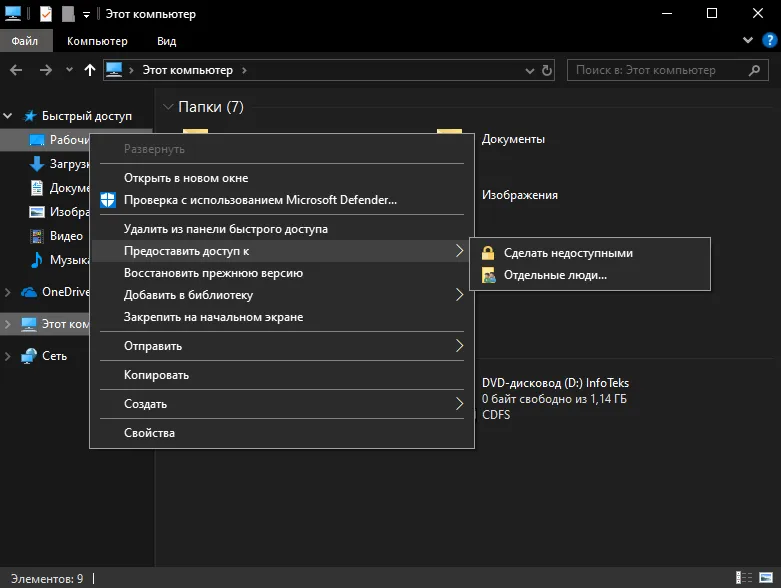This screenshot has width=781, height=588.
Task: Open the Вид ribbon tab
Action: (166, 41)
